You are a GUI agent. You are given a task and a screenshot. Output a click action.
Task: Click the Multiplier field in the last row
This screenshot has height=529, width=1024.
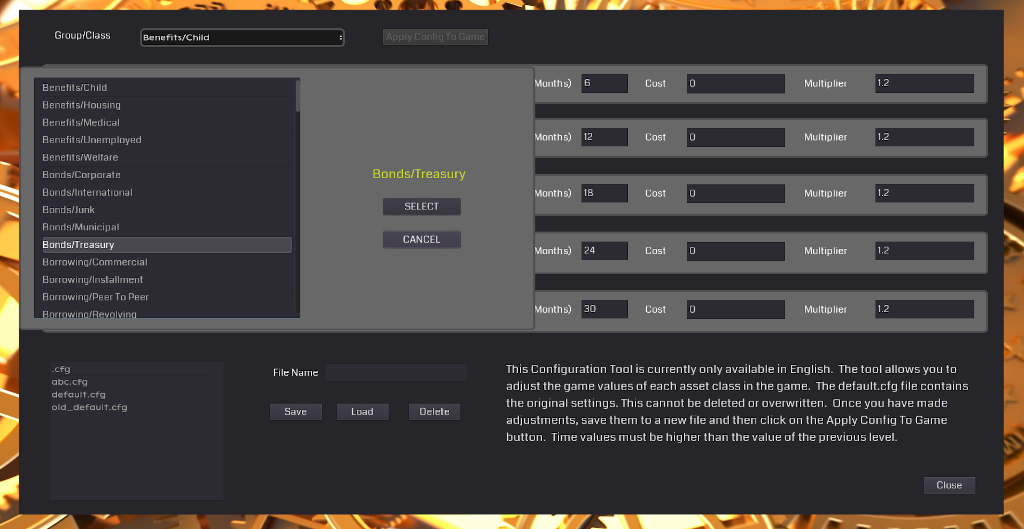[923, 310]
